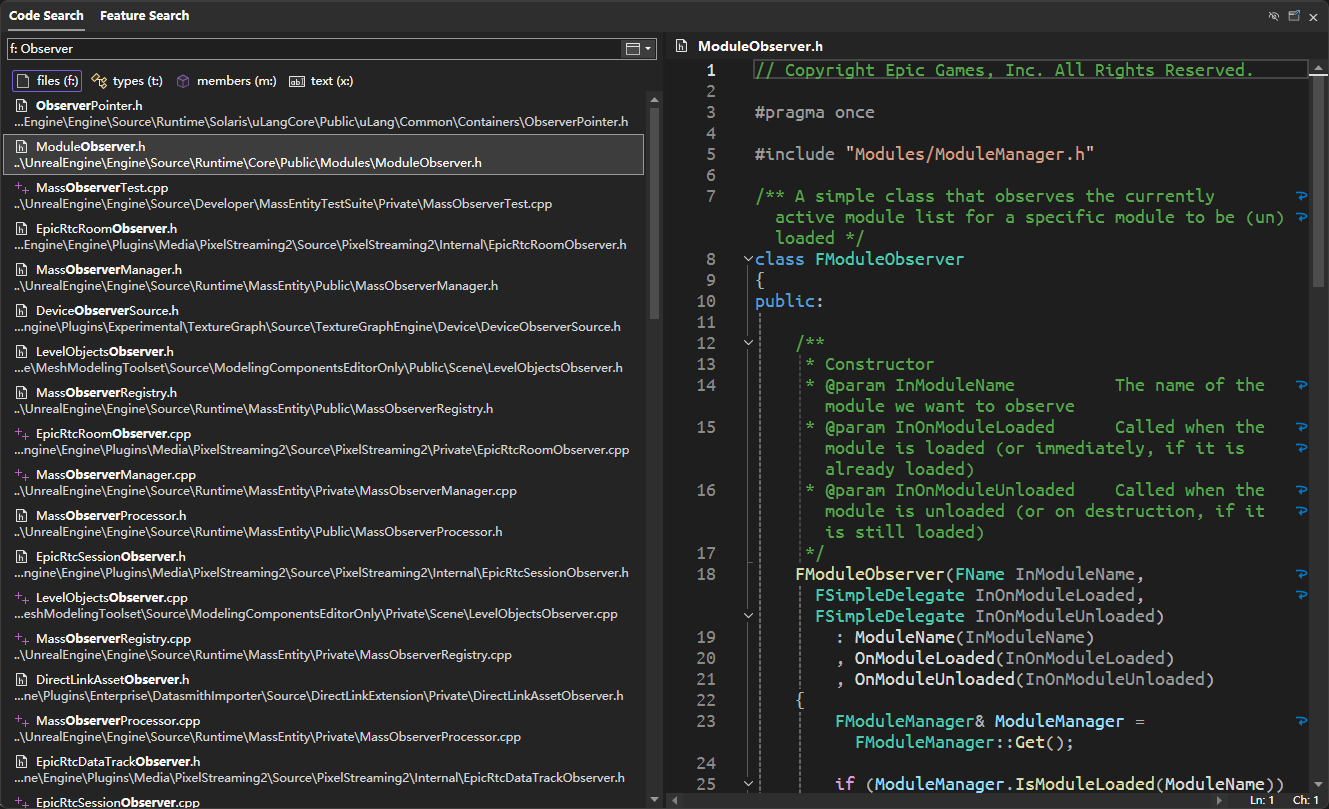Toggle the preview panel eye icon
Viewport: 1329px width, 809px height.
pos(1273,16)
